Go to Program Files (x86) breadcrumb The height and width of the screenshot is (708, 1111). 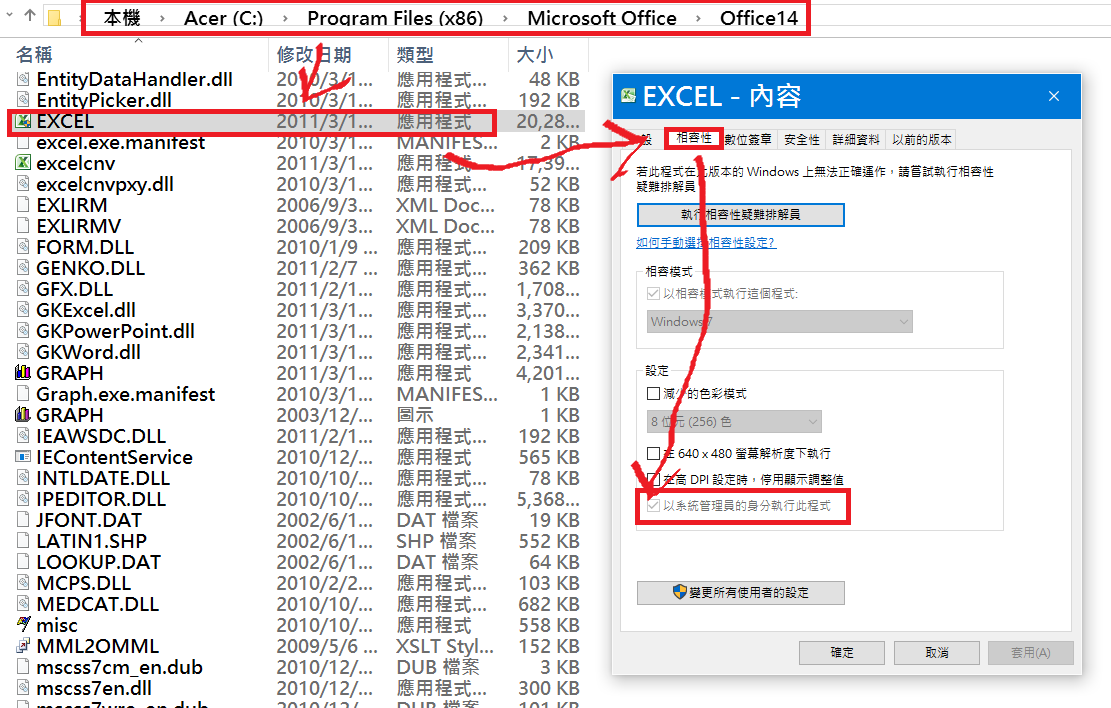(395, 18)
